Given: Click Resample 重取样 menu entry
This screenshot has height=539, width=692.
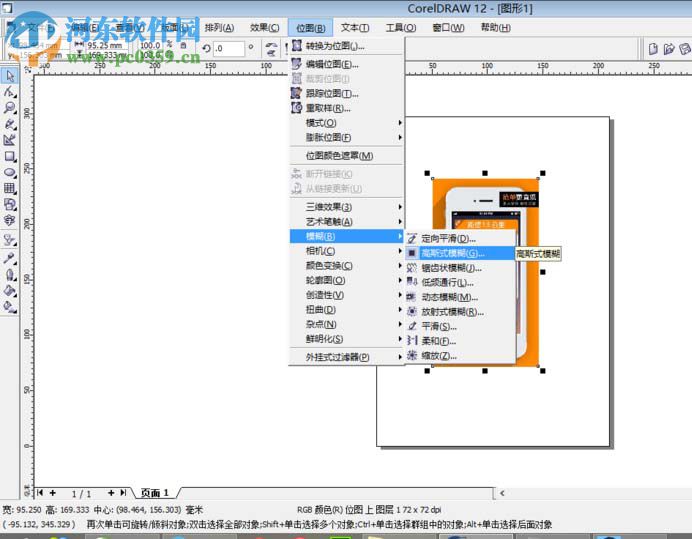Looking at the screenshot, I should coord(346,108).
